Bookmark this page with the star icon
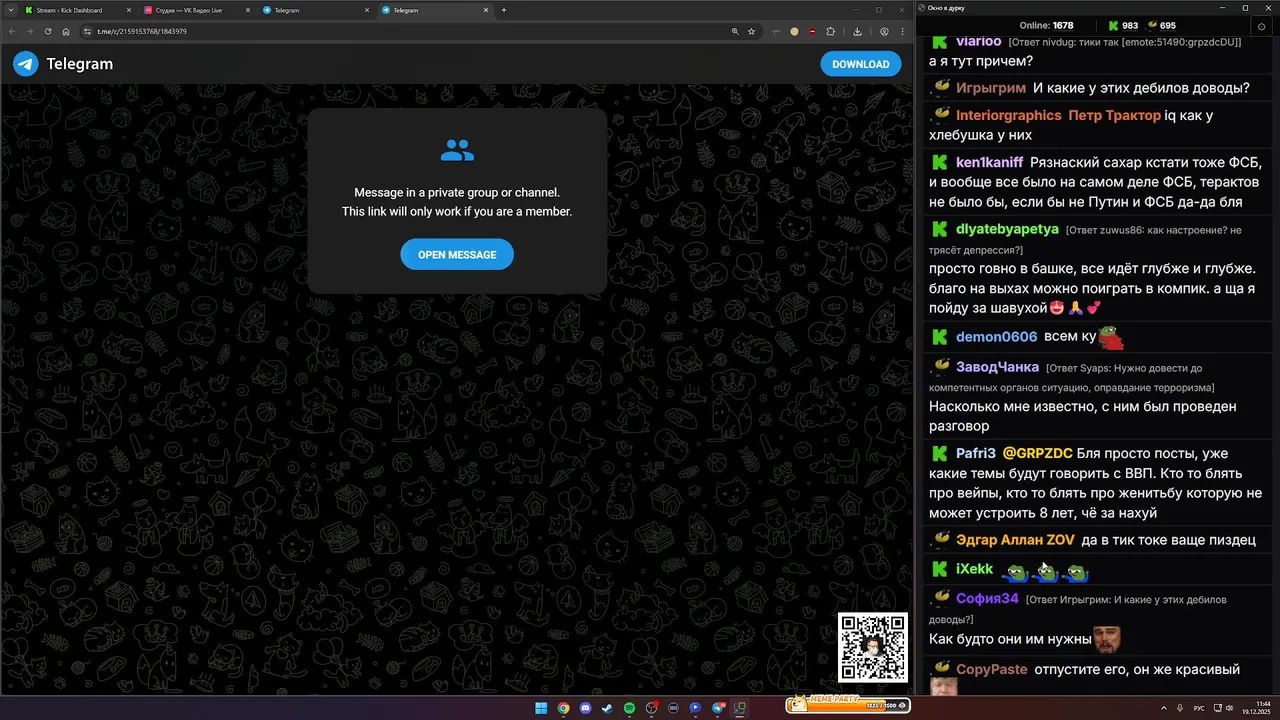1280x720 pixels. point(751,31)
